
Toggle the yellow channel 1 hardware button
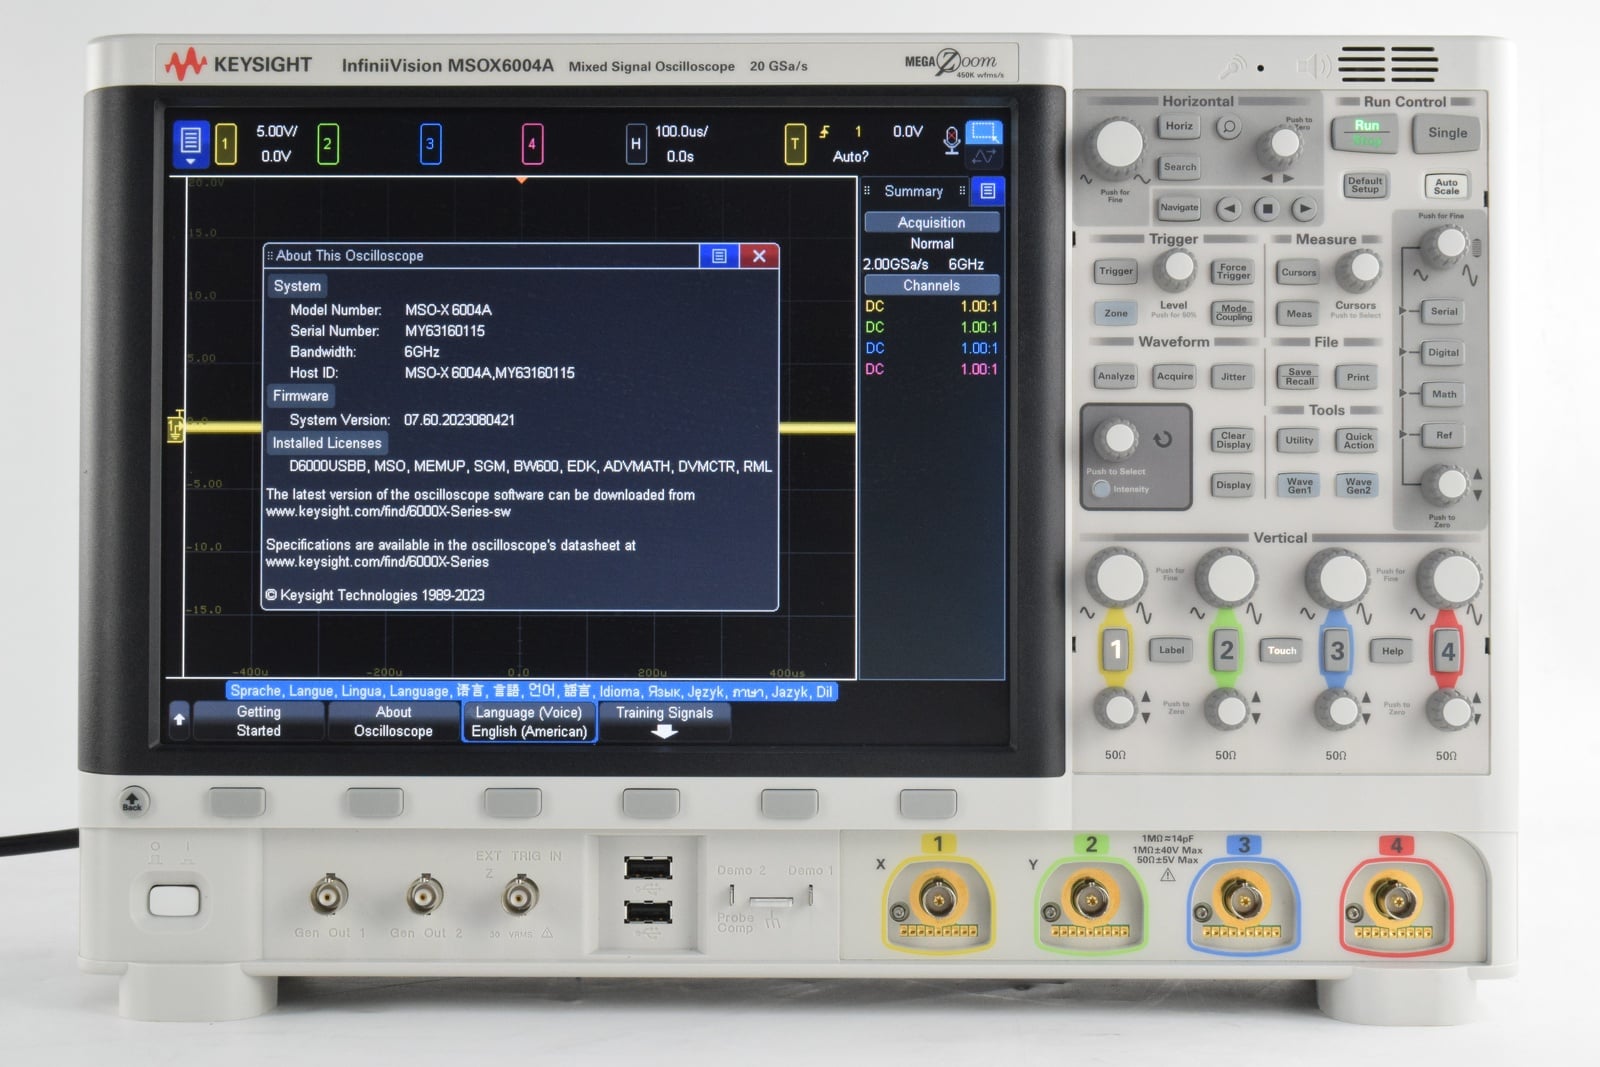(x=1116, y=651)
